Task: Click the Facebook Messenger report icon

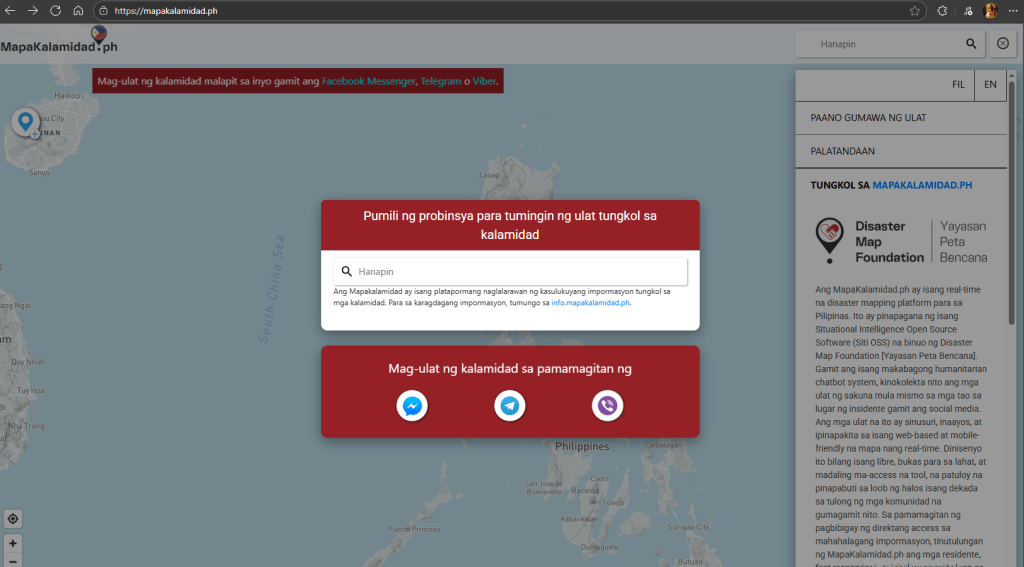Action: (x=412, y=406)
